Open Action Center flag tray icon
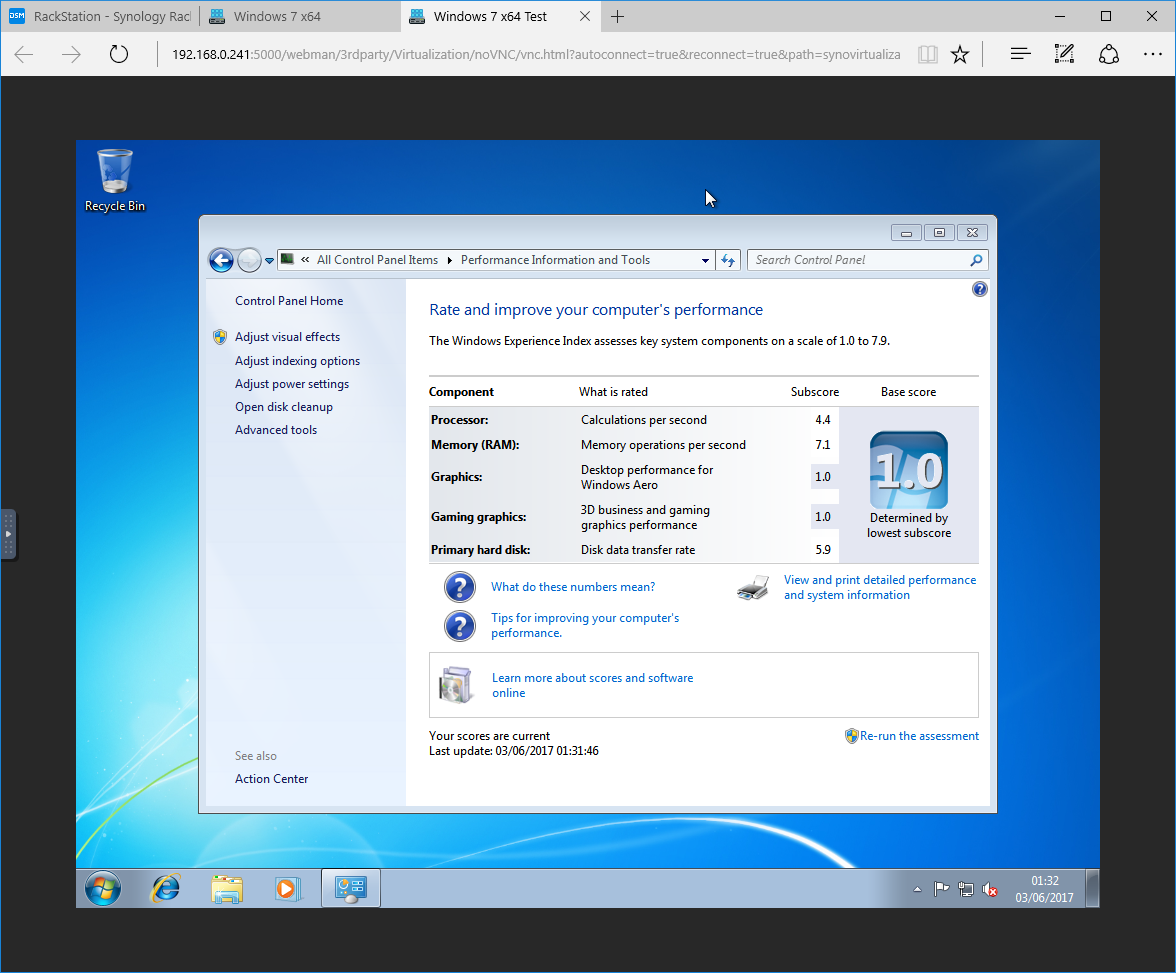Screen dimensions: 1176x973 [x=941, y=890]
